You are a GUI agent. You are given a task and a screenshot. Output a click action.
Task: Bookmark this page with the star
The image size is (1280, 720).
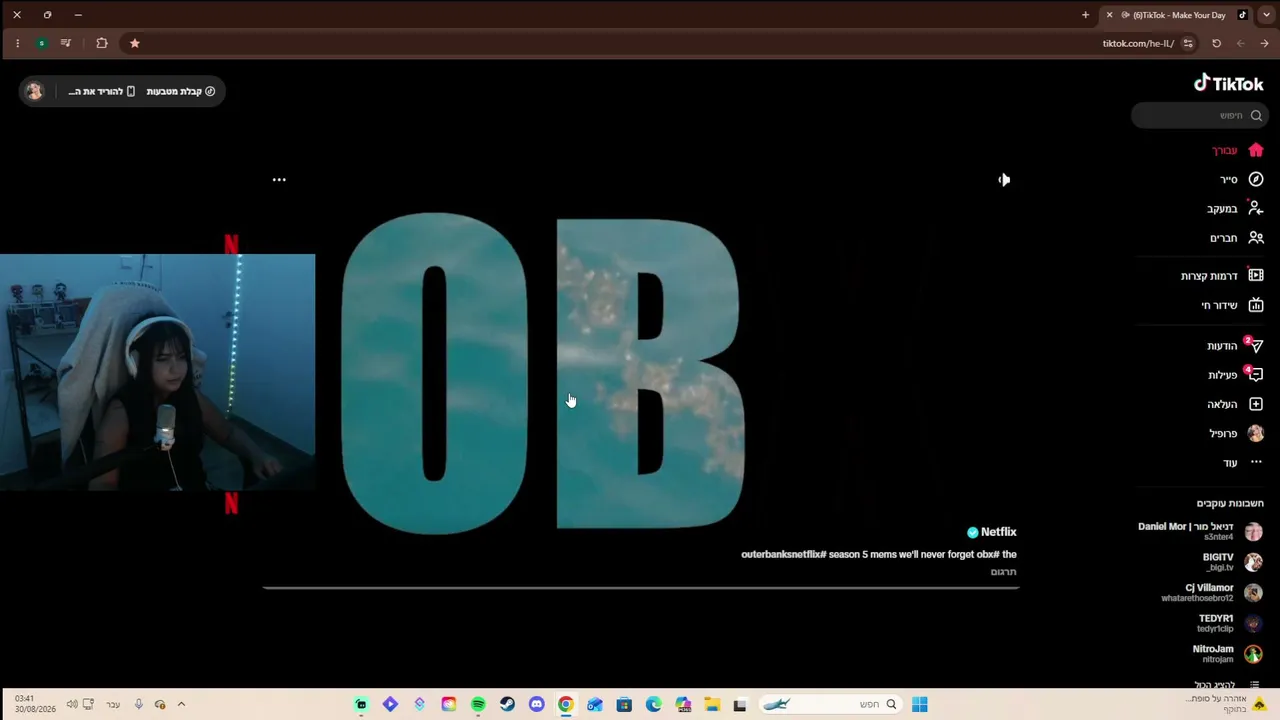pyautogui.click(x=134, y=43)
